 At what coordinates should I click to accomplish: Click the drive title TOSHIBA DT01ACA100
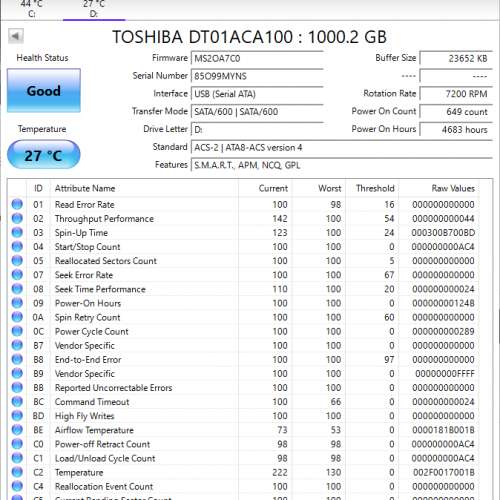point(249,37)
